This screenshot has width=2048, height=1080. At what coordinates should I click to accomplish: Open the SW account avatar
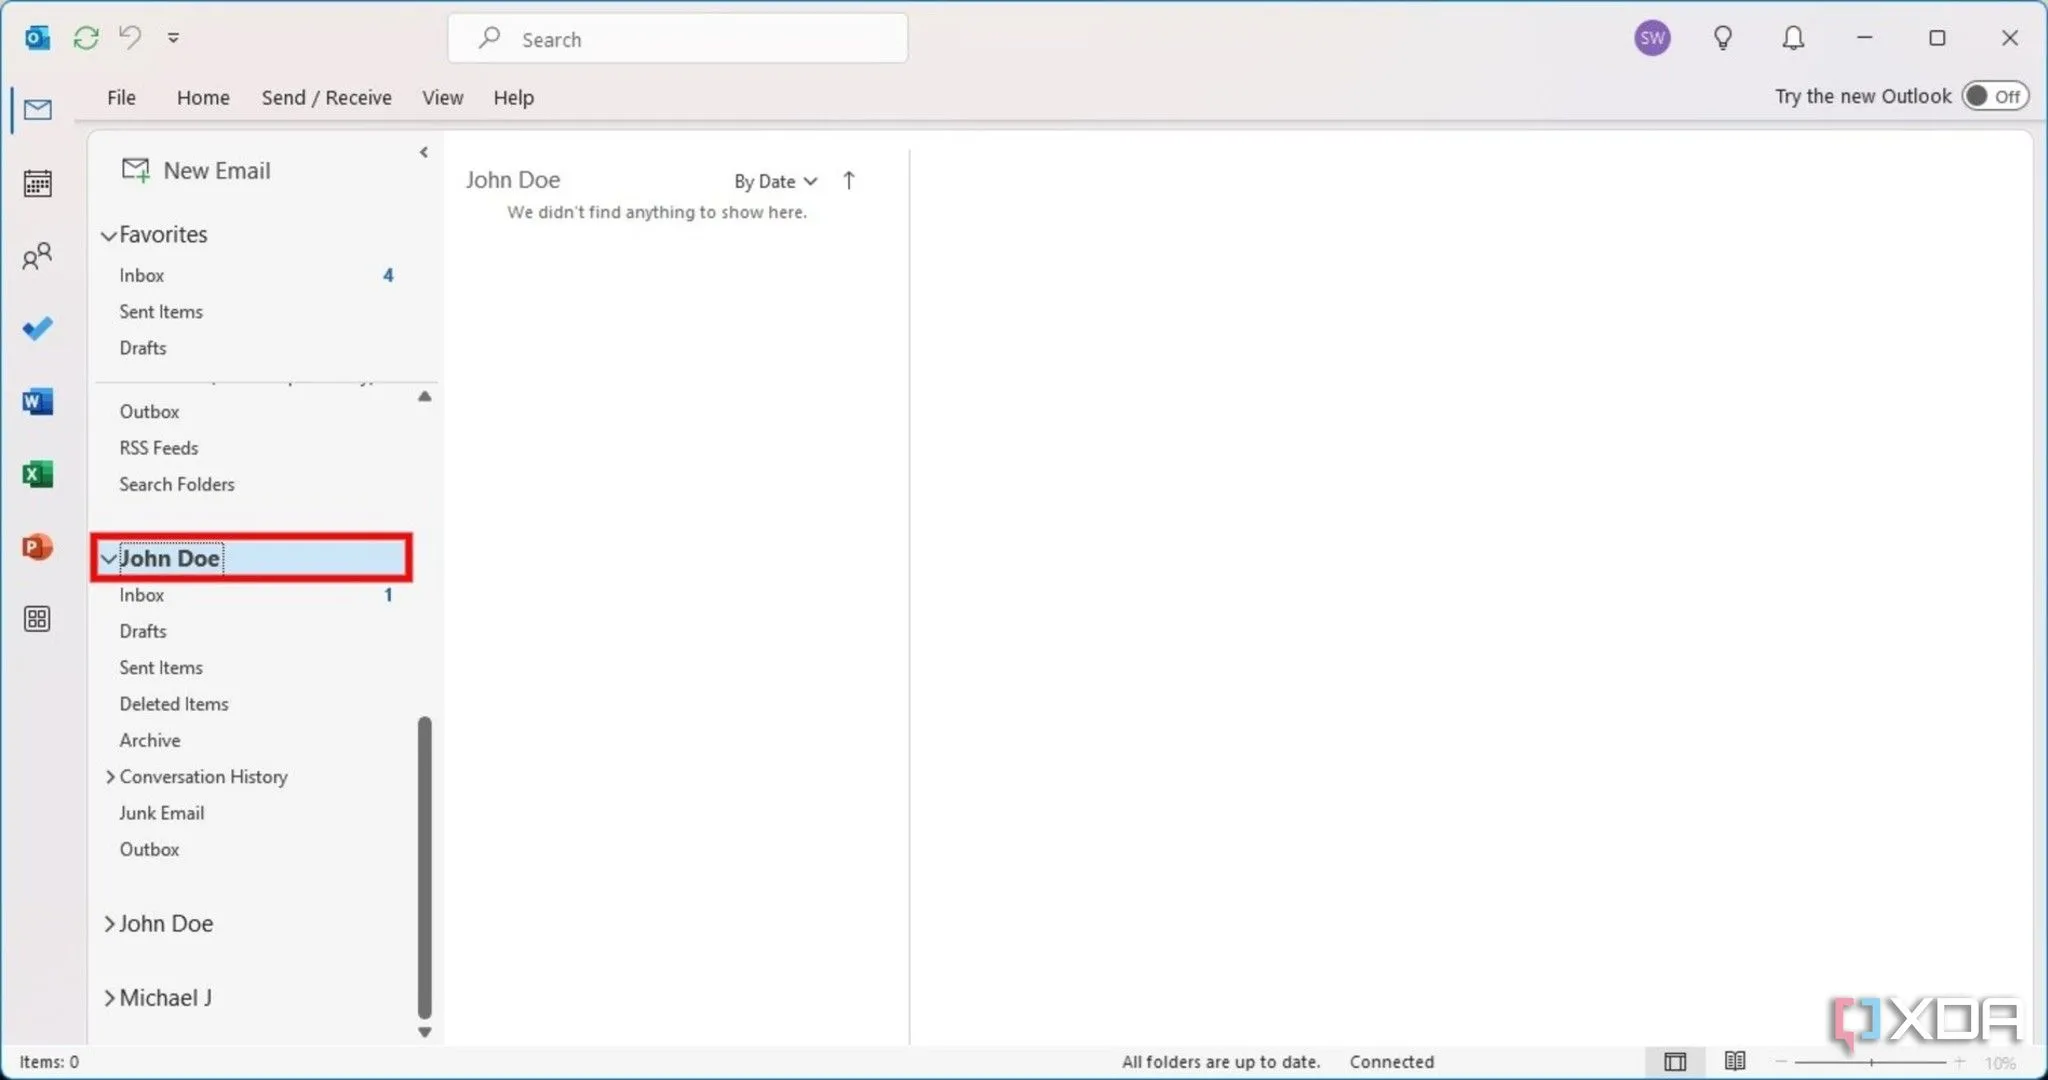click(1652, 38)
